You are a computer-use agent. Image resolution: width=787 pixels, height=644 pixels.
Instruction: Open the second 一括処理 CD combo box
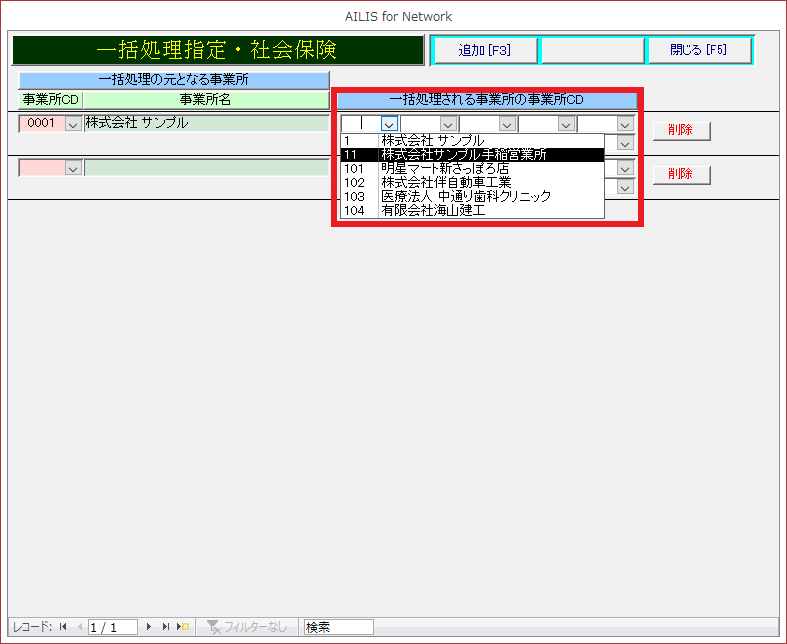click(447, 124)
